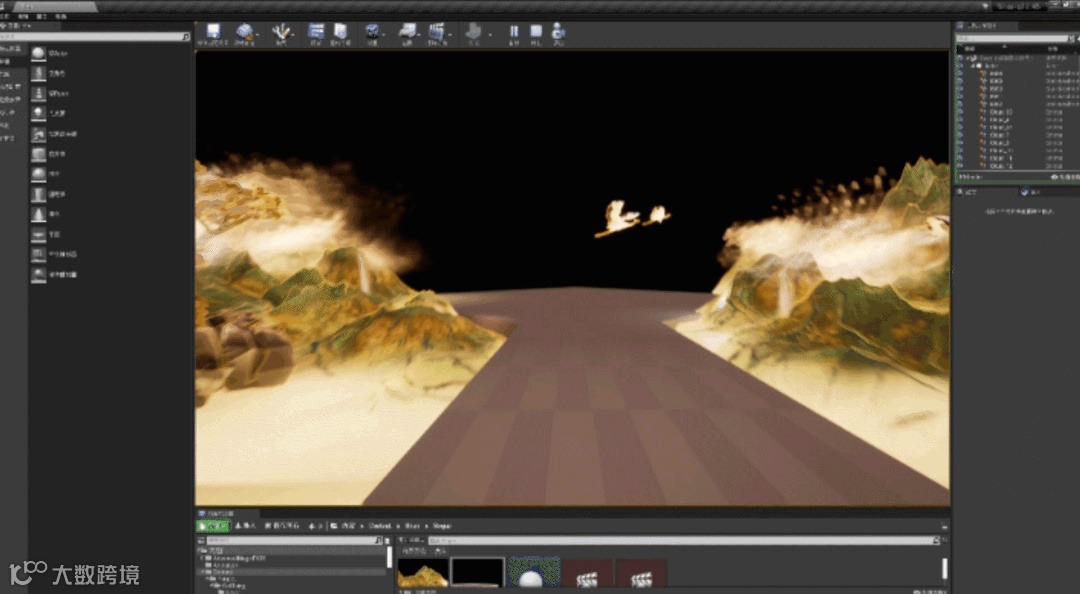Screen dimensions: 1080x594
Task: Toggle visibility eye of outliner folder row
Action: click(x=959, y=66)
